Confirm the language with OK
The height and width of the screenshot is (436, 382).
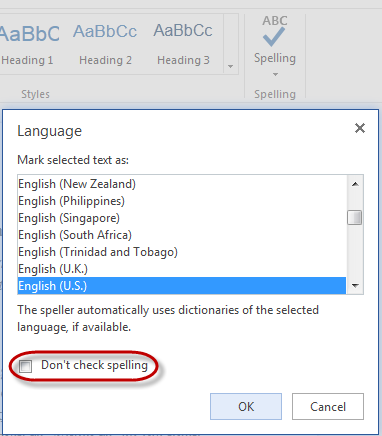[x=246, y=406]
